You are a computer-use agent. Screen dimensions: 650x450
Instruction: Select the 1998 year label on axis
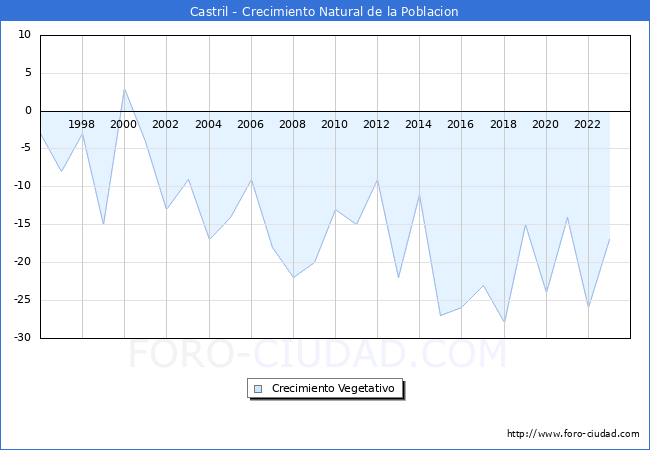click(82, 125)
